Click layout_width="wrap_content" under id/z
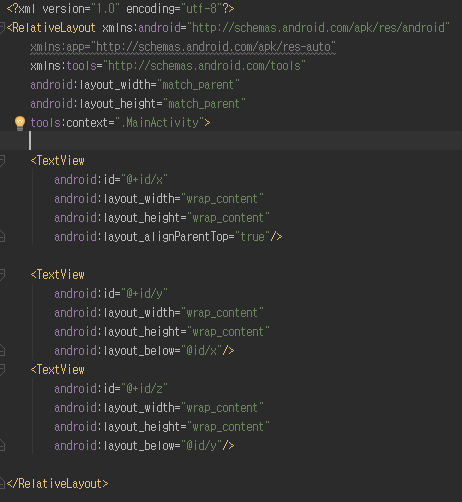The width and height of the screenshot is (462, 502). coord(159,408)
